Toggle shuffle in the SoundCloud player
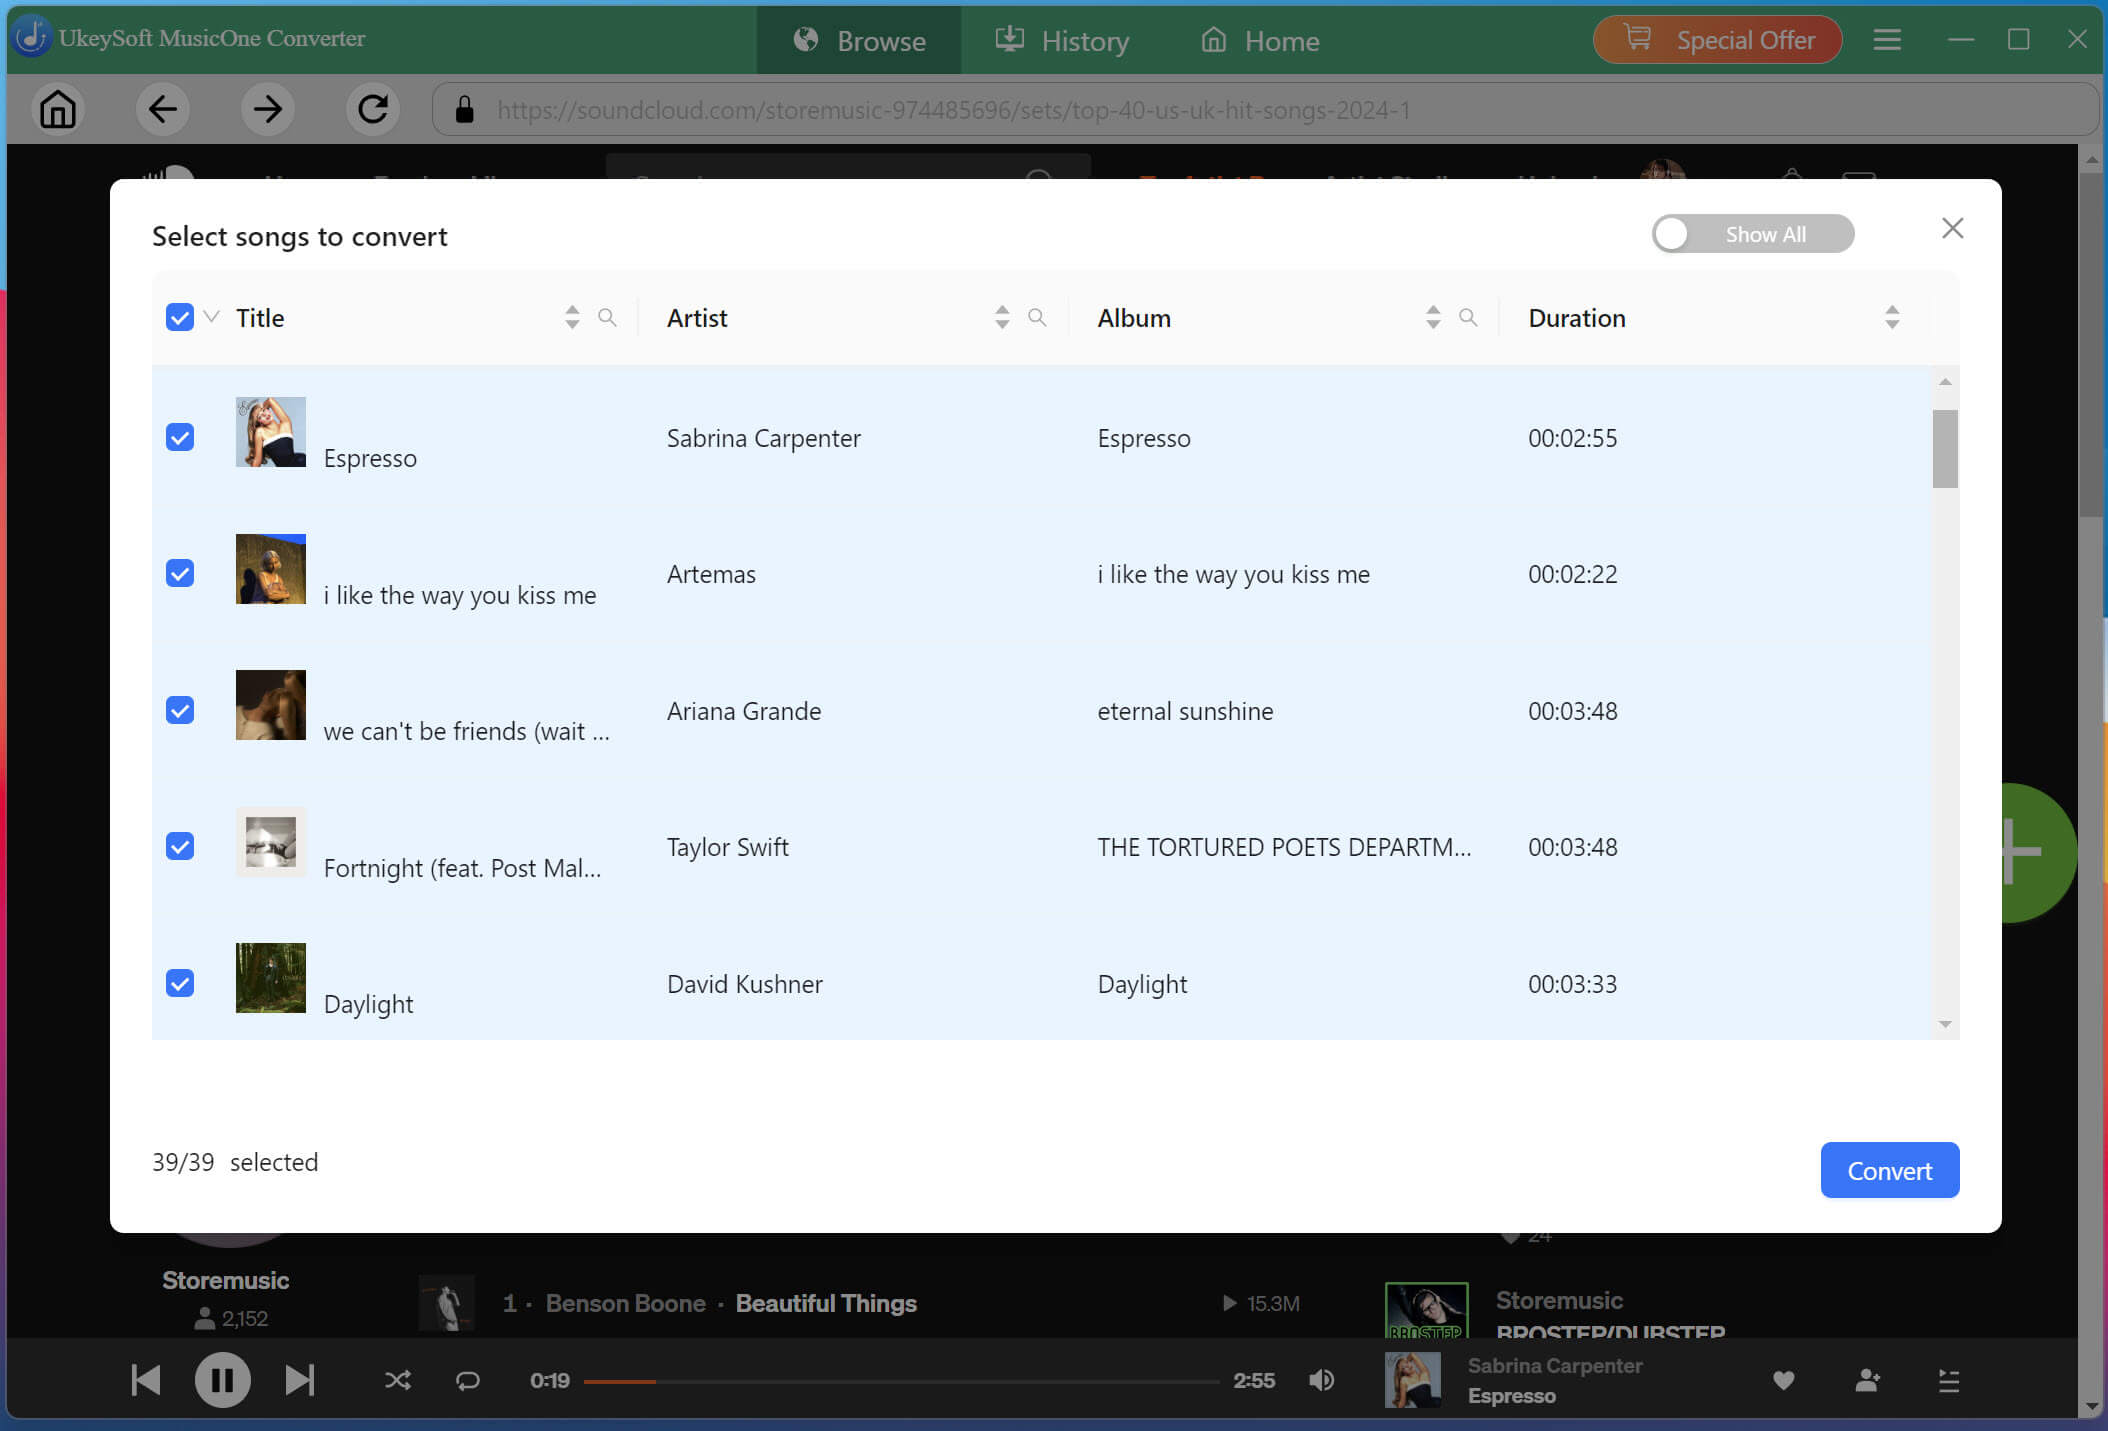This screenshot has height=1431, width=2108. 397,1381
